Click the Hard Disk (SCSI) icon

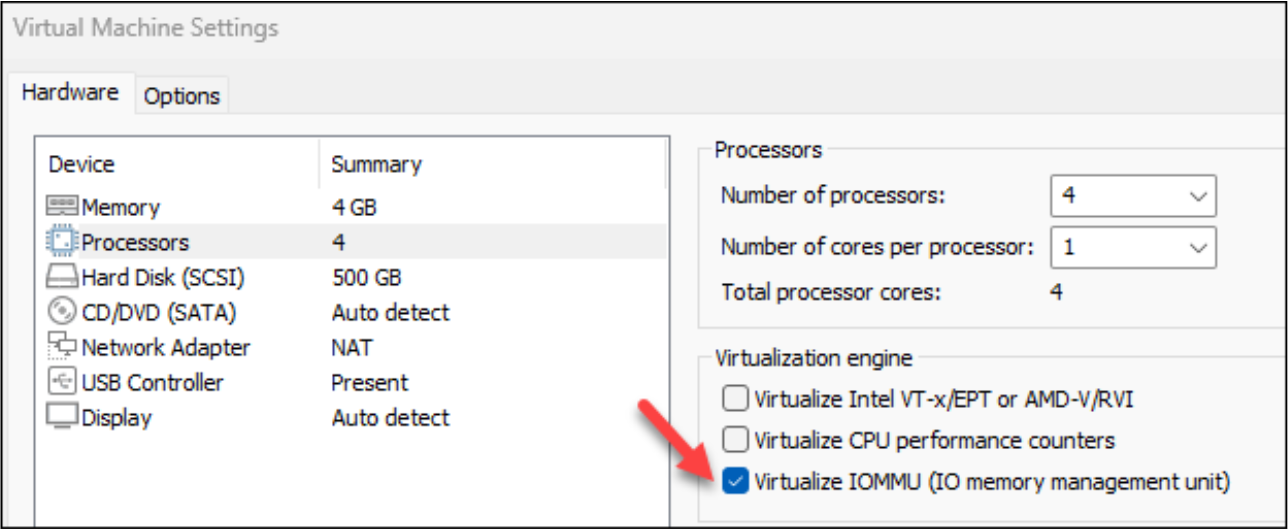click(63, 277)
